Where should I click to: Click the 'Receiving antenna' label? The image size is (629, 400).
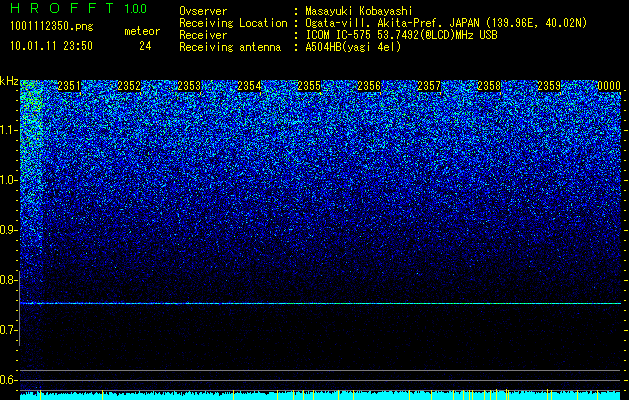(230, 47)
